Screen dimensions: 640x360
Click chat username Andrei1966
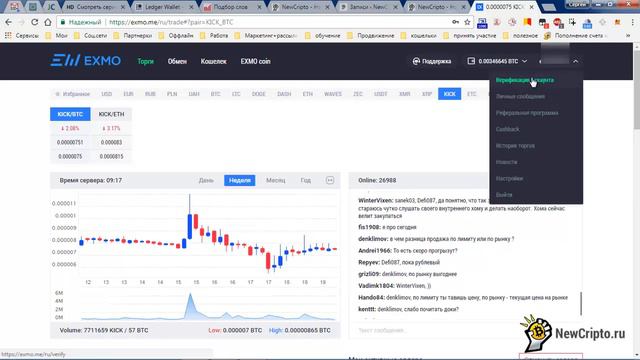[375, 251]
